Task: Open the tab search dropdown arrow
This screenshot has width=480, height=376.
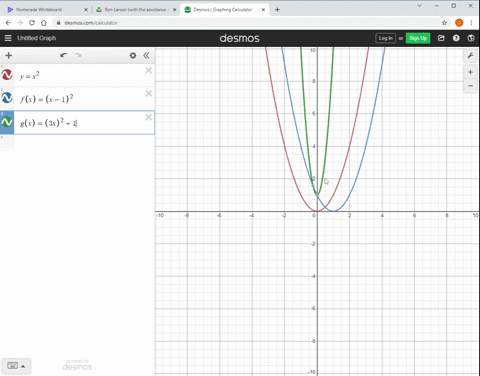Action: (x=419, y=6)
